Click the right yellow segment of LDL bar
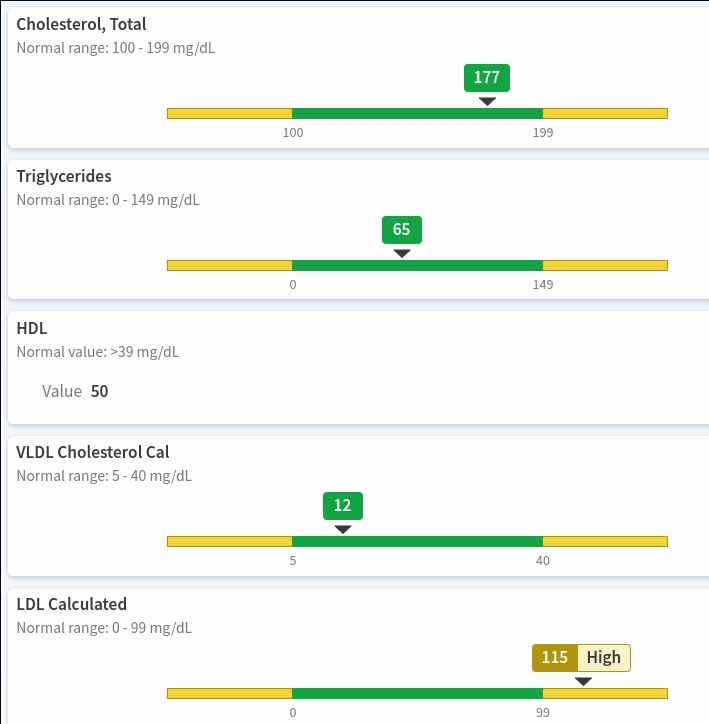The image size is (709, 724). tap(605, 693)
